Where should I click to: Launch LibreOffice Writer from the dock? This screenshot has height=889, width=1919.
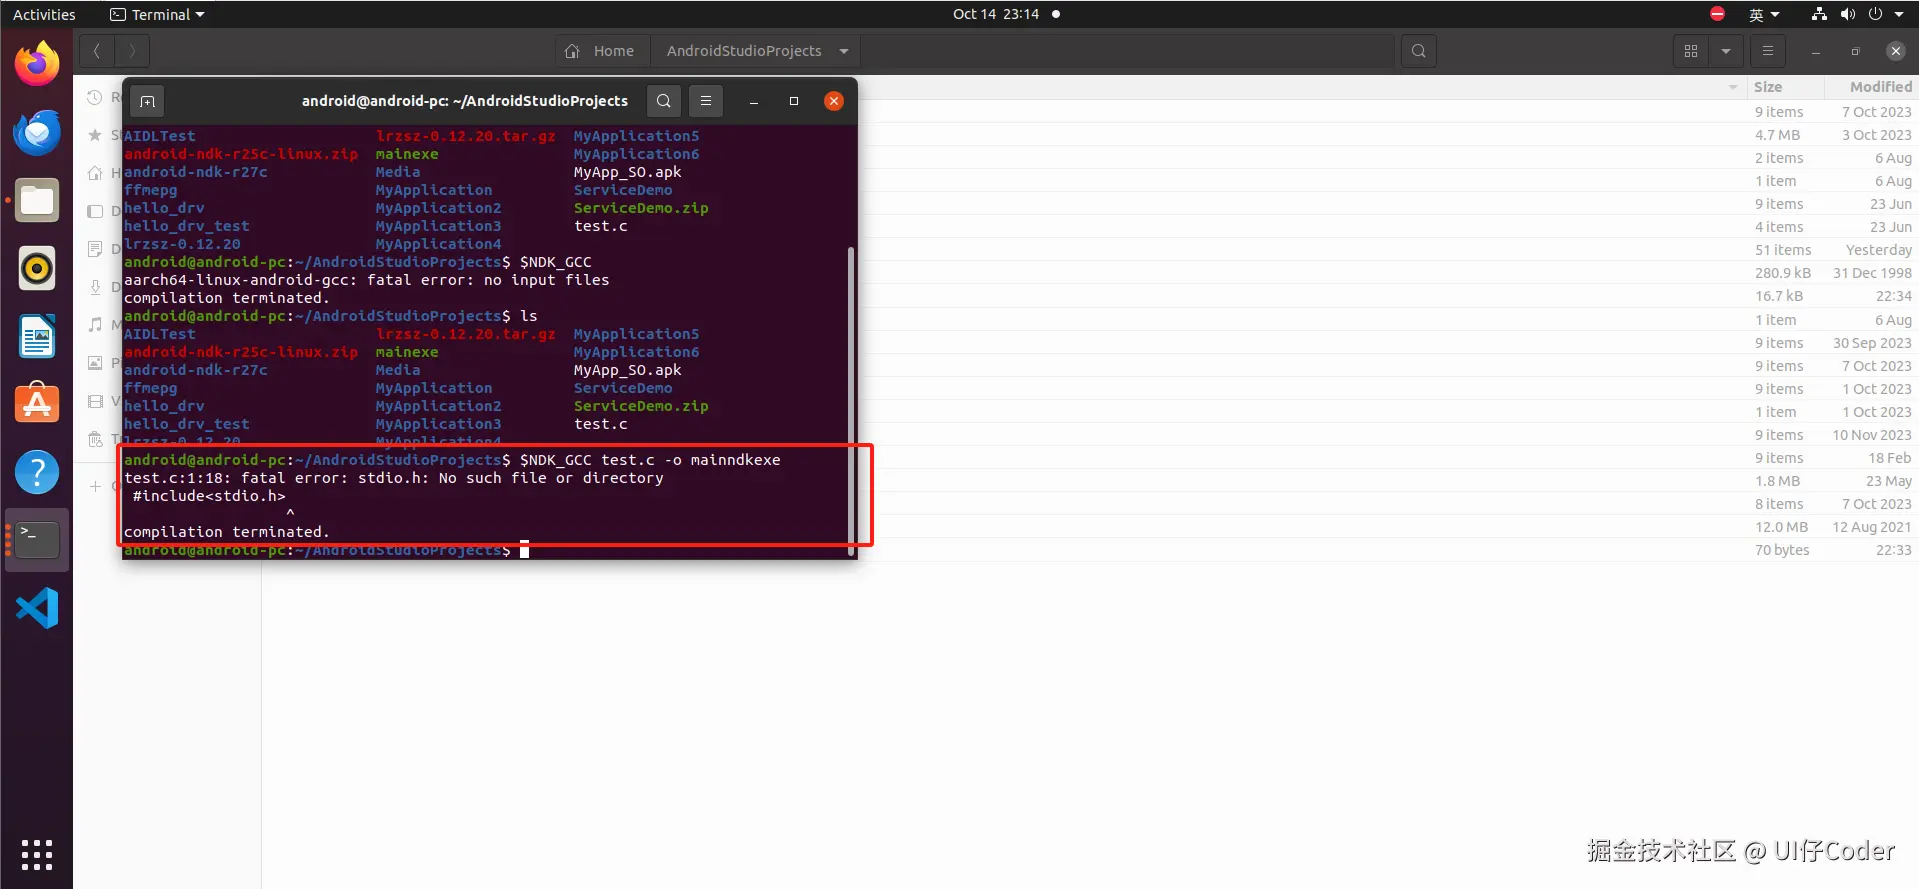click(x=37, y=336)
